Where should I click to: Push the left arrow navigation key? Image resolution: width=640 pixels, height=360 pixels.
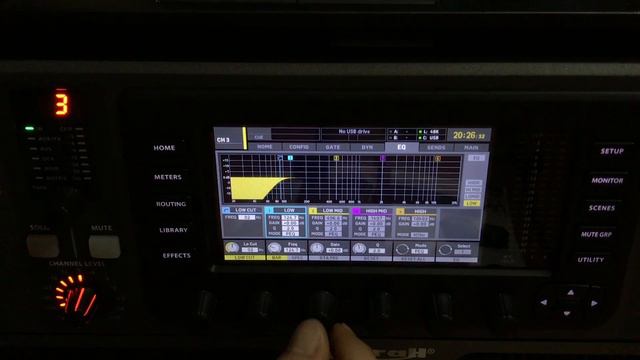click(543, 302)
